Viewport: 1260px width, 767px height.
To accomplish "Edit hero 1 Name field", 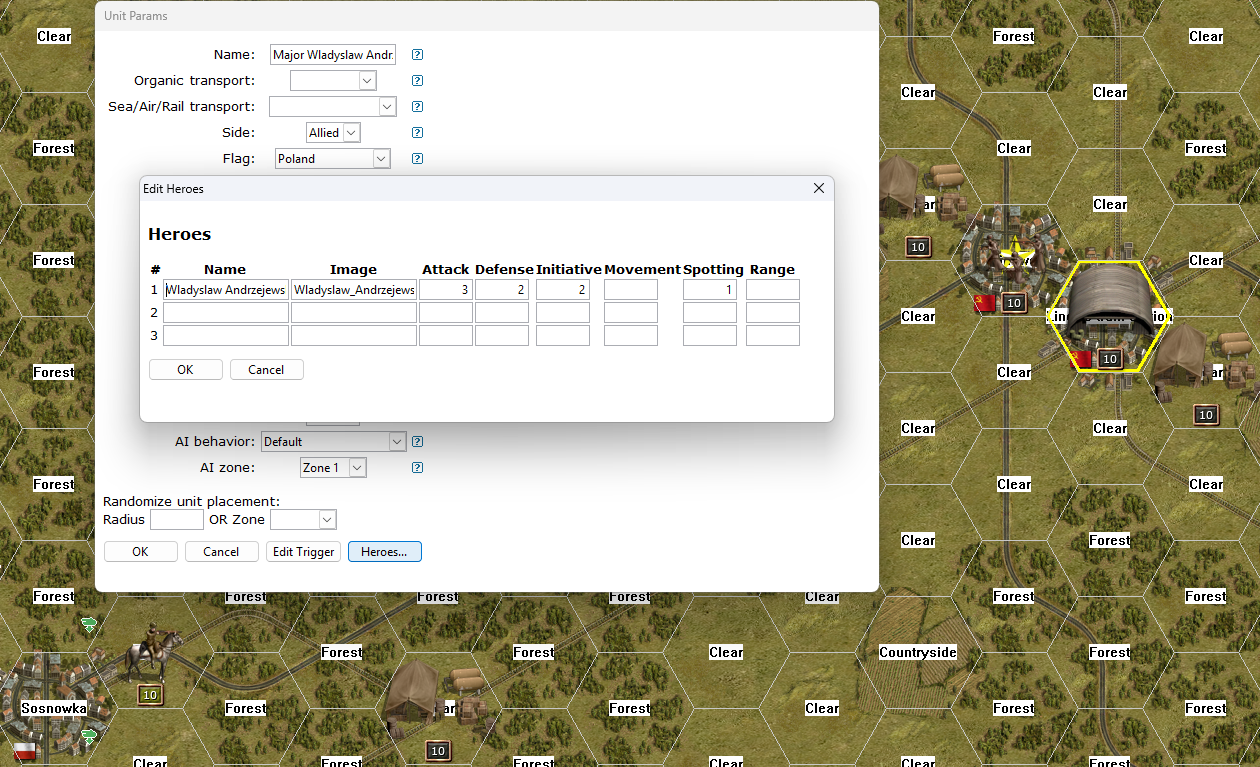I will tap(226, 290).
